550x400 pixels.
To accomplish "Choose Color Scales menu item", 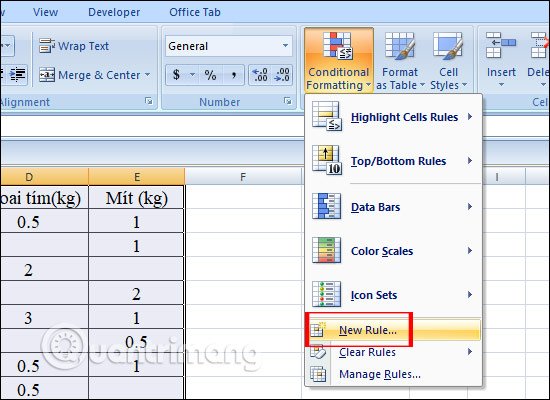I will click(393, 251).
